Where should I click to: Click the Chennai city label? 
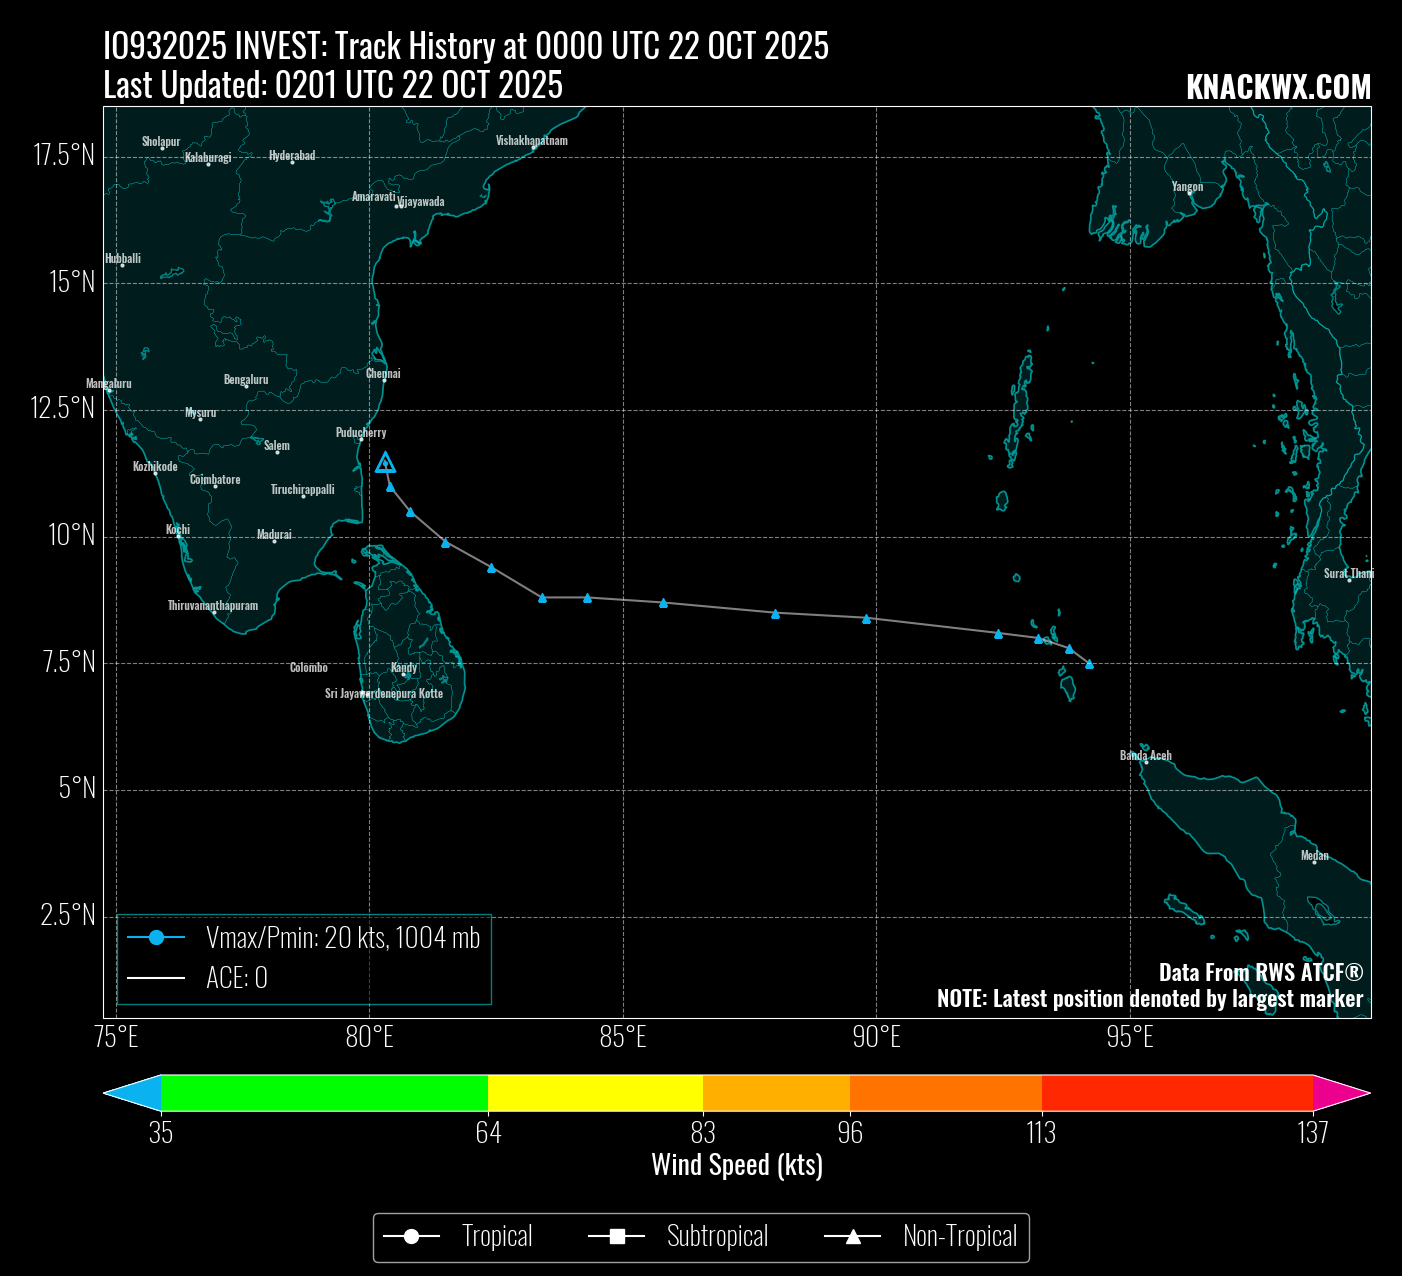383,374
